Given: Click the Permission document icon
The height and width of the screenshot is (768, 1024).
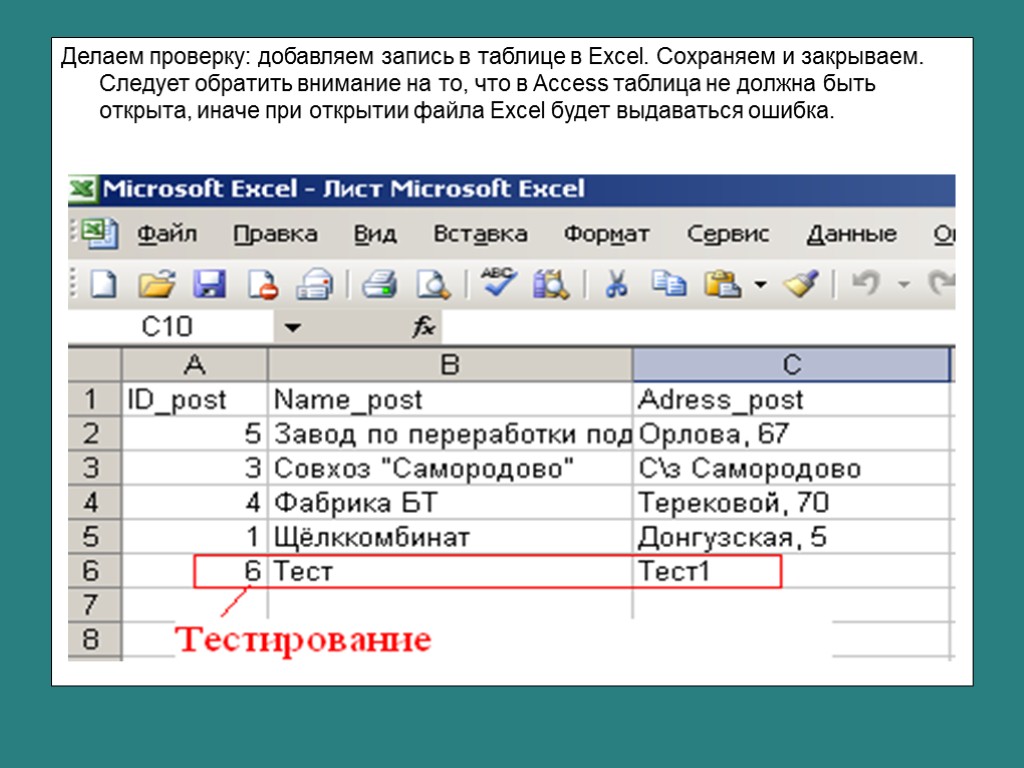Looking at the screenshot, I should tap(263, 284).
